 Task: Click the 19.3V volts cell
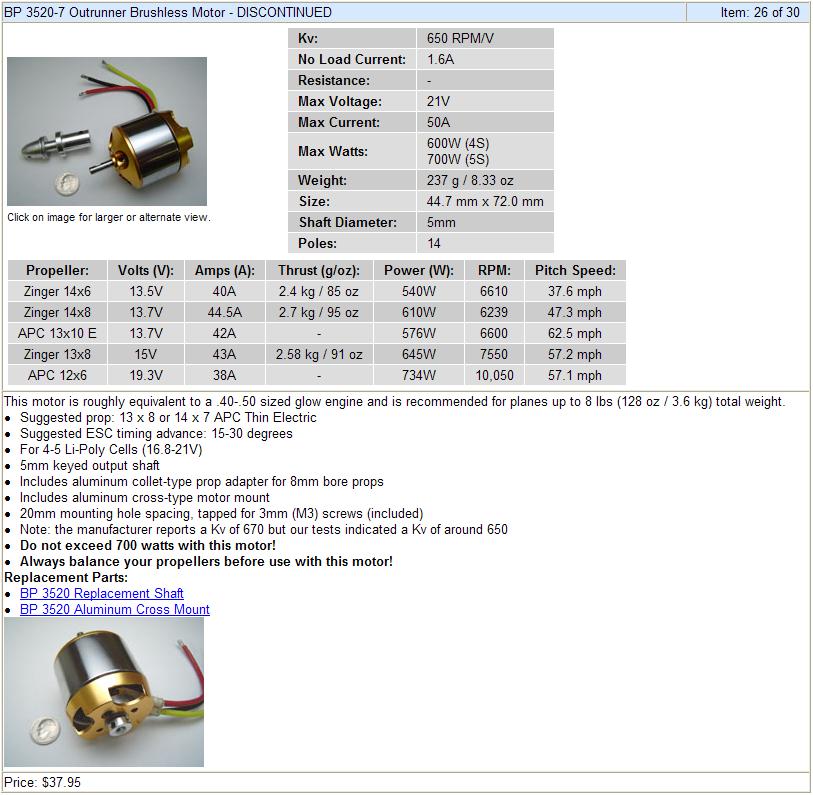click(146, 375)
